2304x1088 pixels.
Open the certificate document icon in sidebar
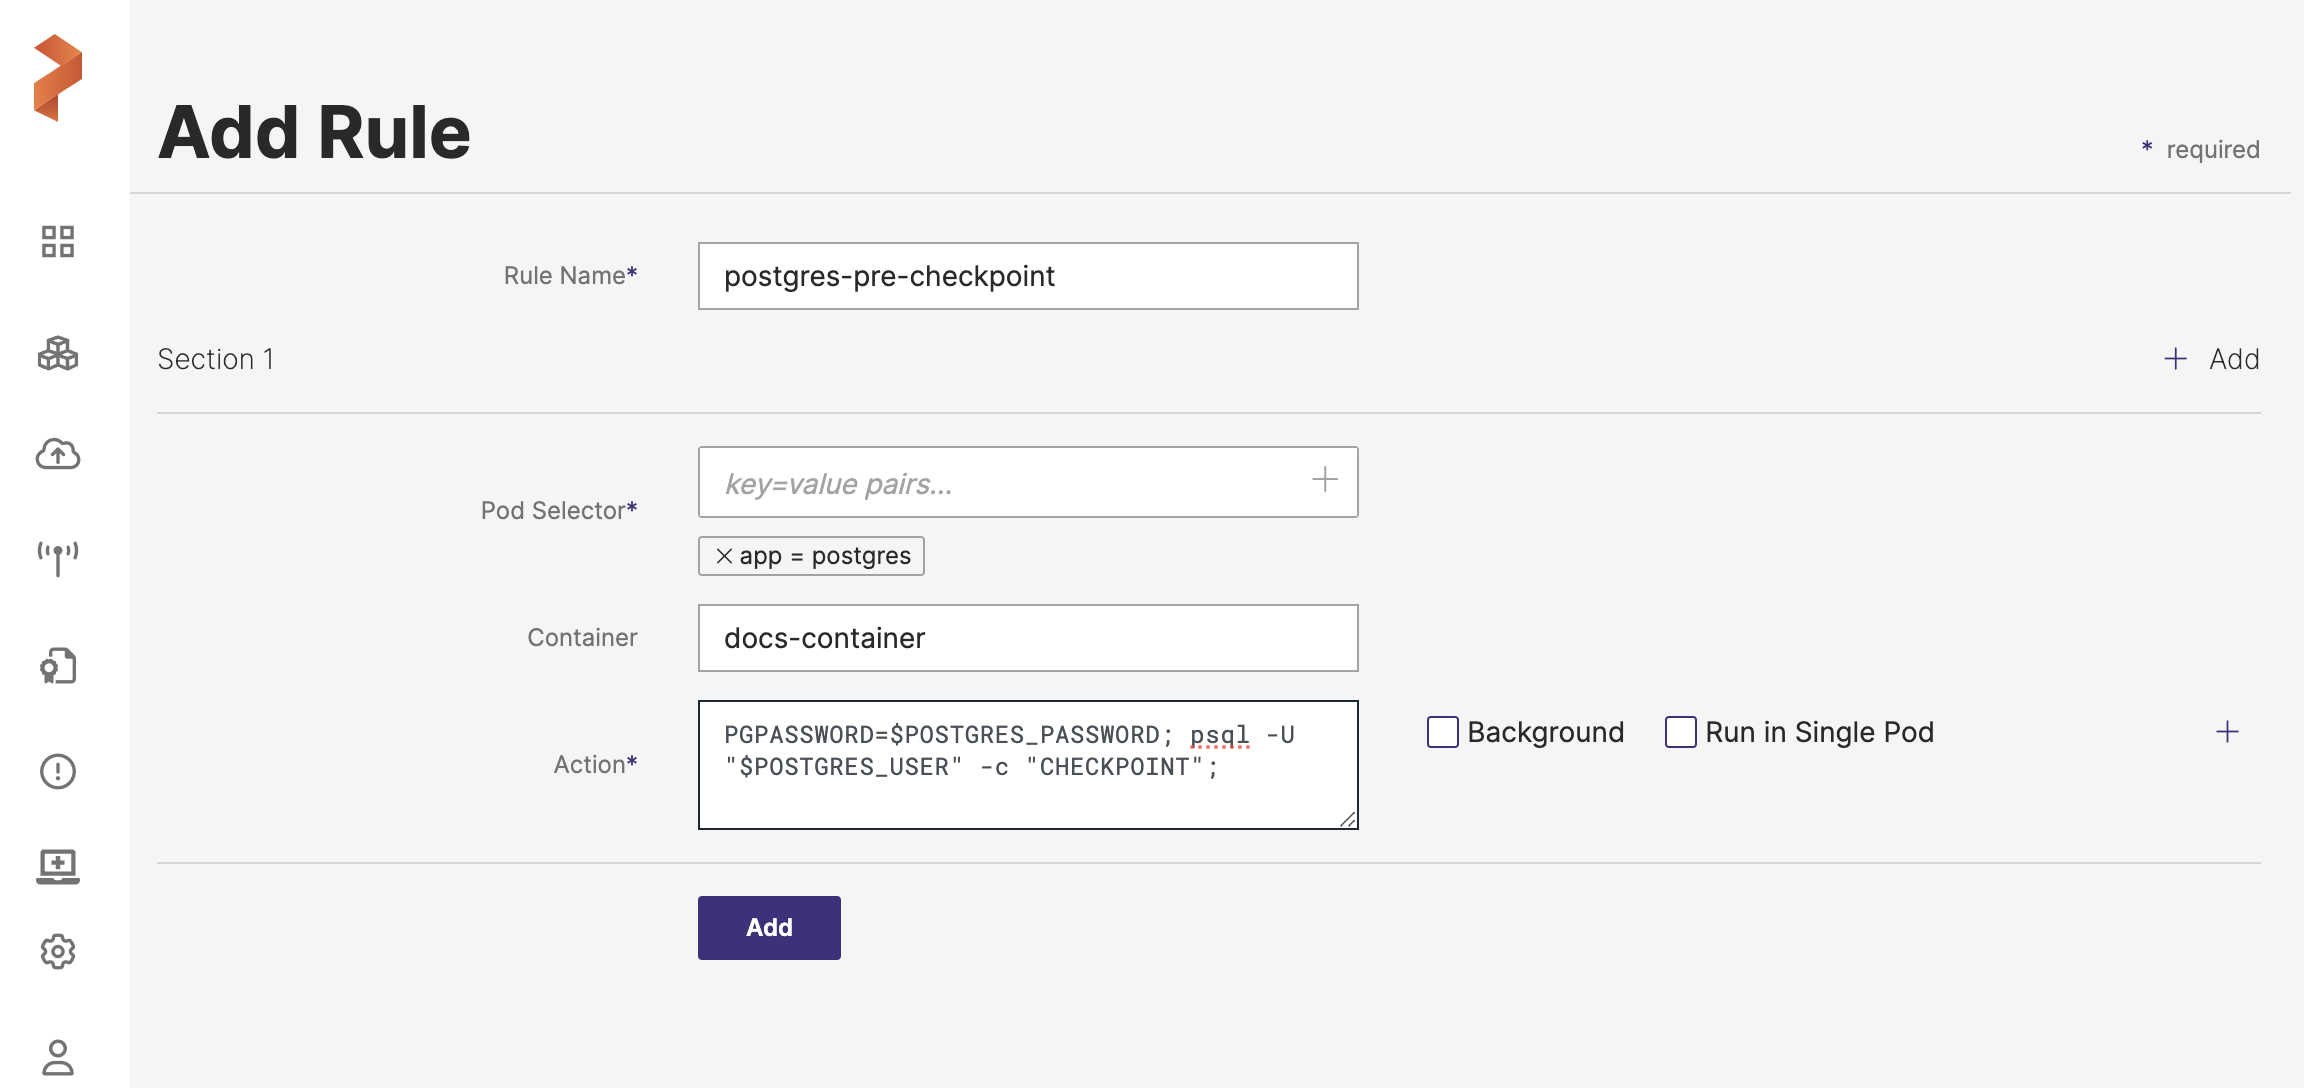pyautogui.click(x=58, y=666)
